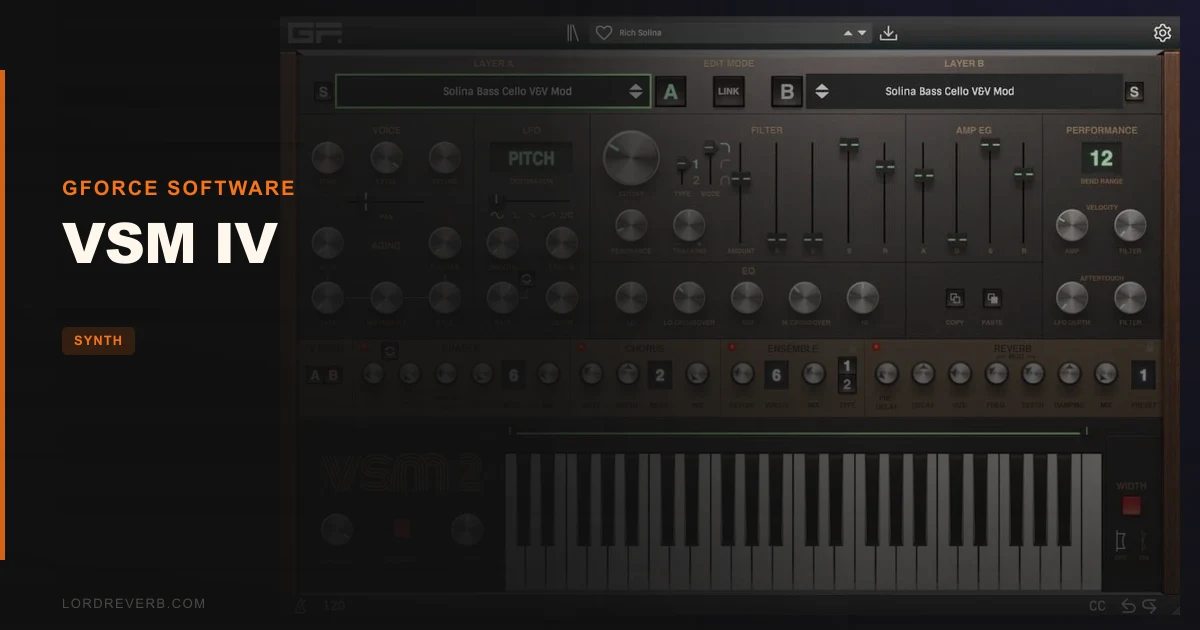Click the filter Tracking knob
This screenshot has width=1200, height=630.
(689, 225)
